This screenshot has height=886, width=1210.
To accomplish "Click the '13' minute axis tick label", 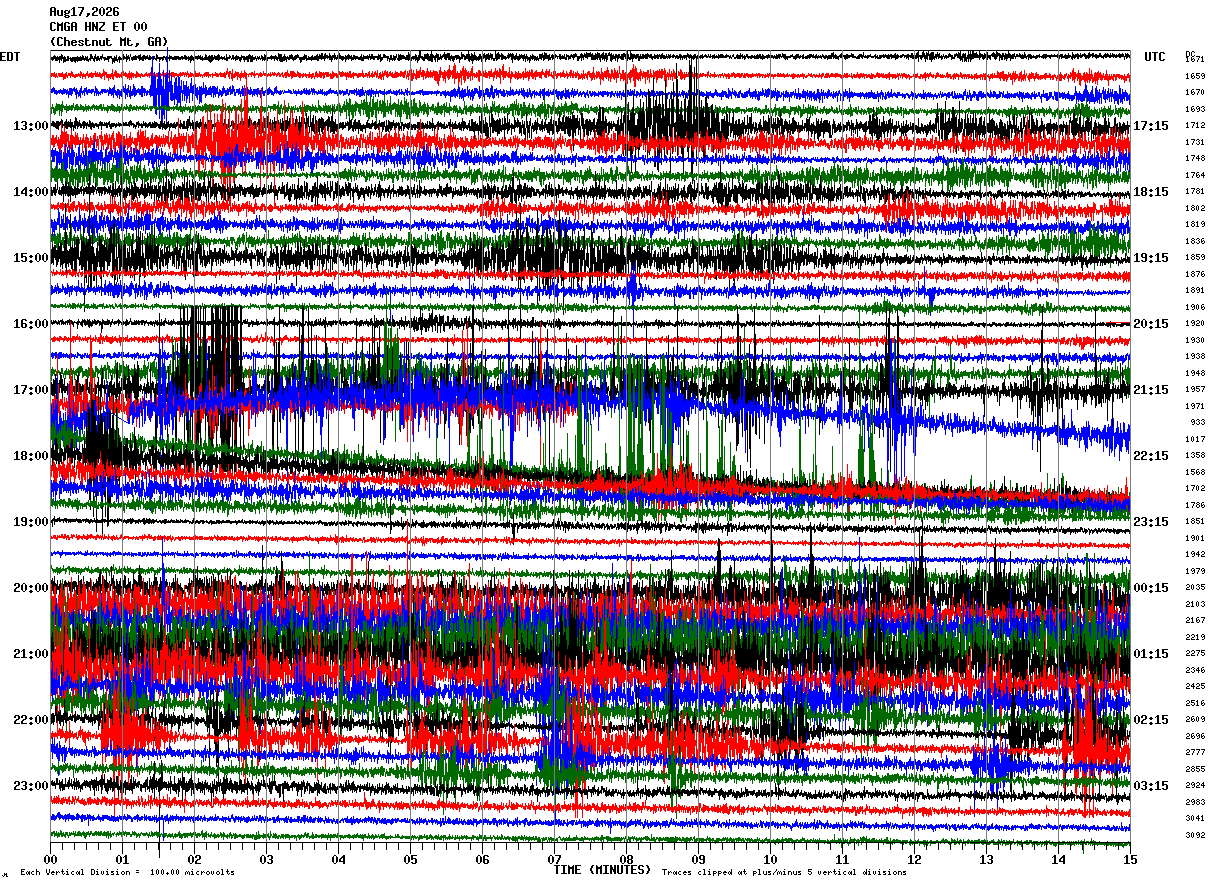I will click(x=986, y=859).
